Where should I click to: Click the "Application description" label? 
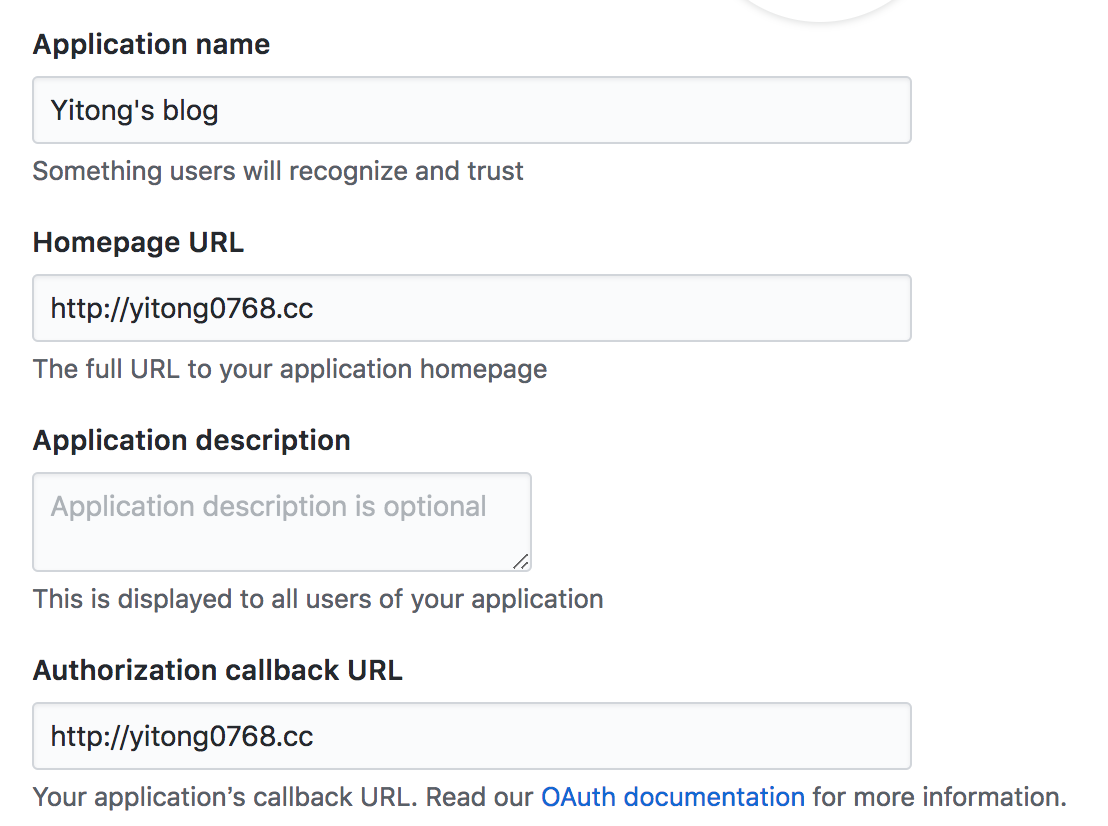pos(191,441)
